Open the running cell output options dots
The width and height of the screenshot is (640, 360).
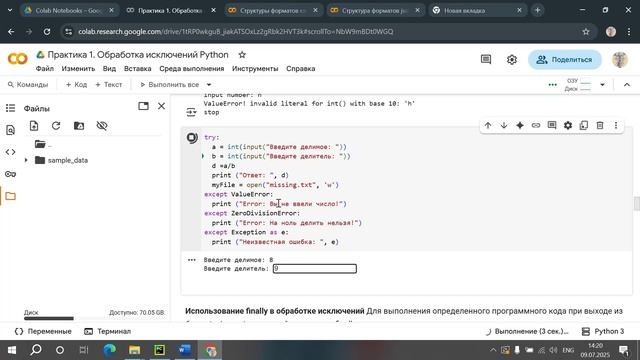point(191,260)
